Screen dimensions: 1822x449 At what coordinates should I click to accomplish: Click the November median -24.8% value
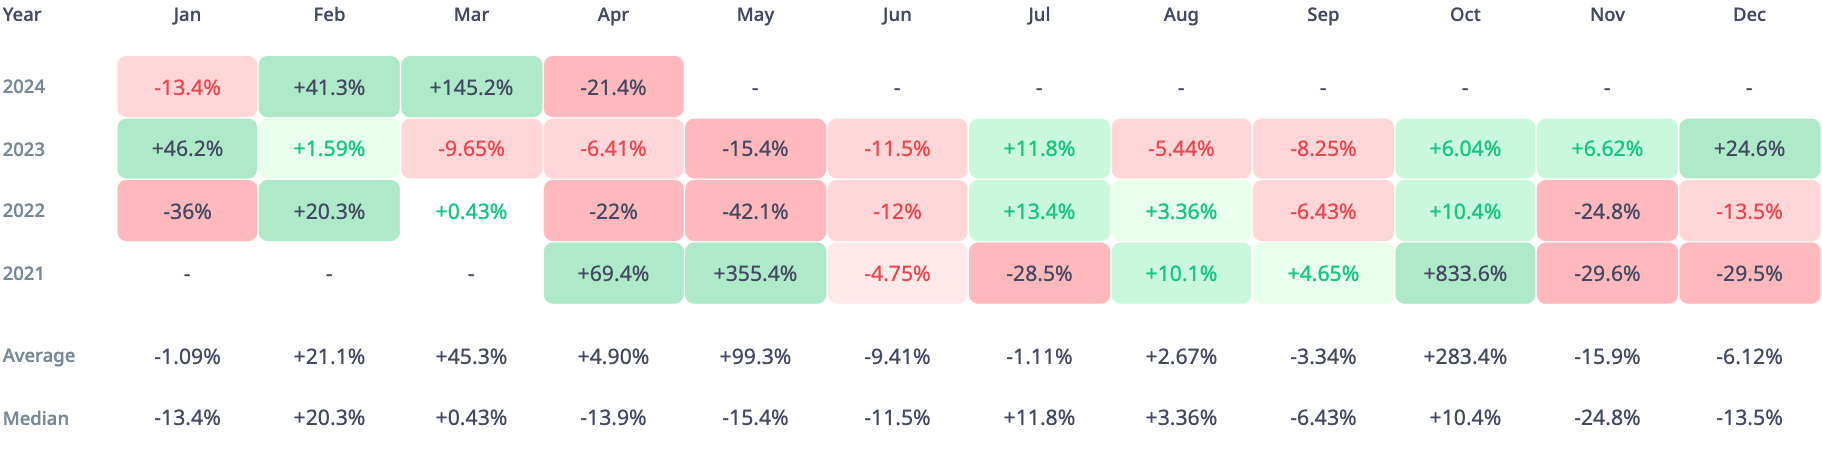(x=1607, y=418)
